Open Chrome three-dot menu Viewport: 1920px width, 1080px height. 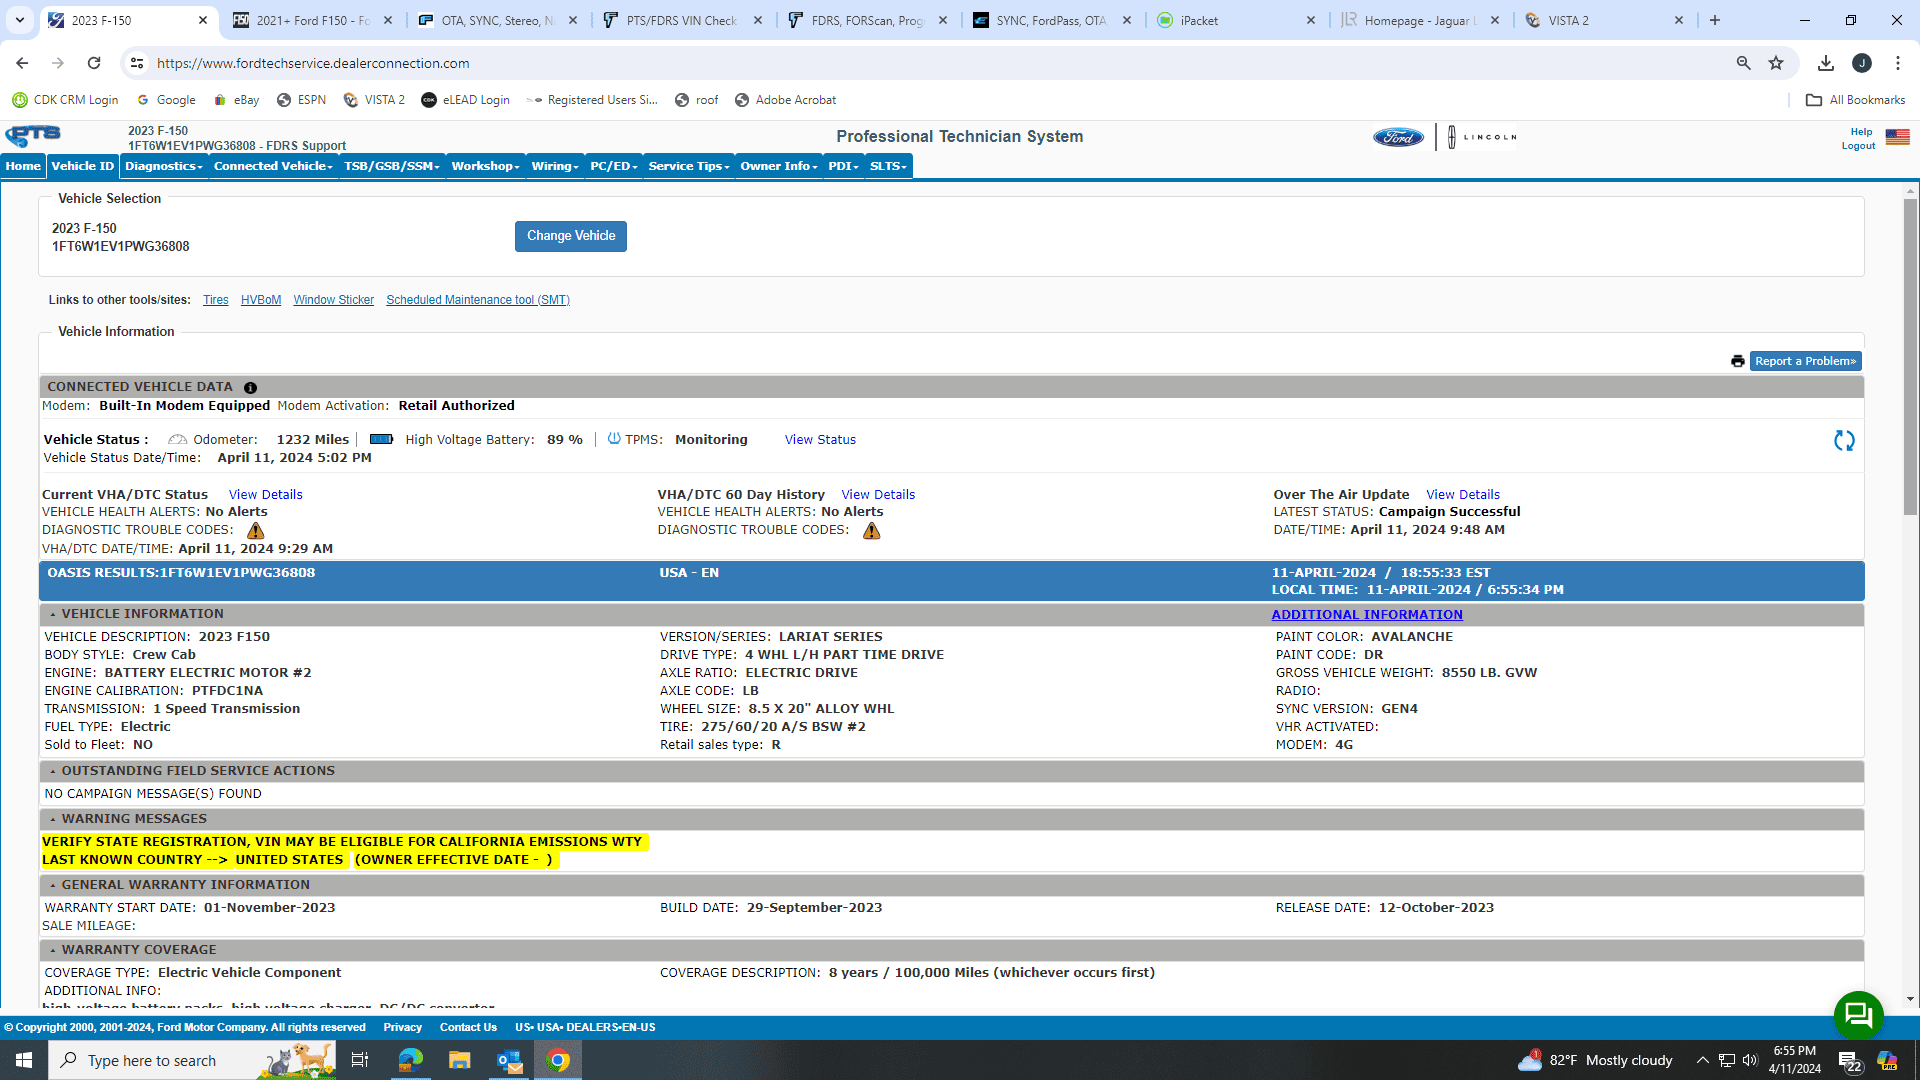pos(1898,63)
